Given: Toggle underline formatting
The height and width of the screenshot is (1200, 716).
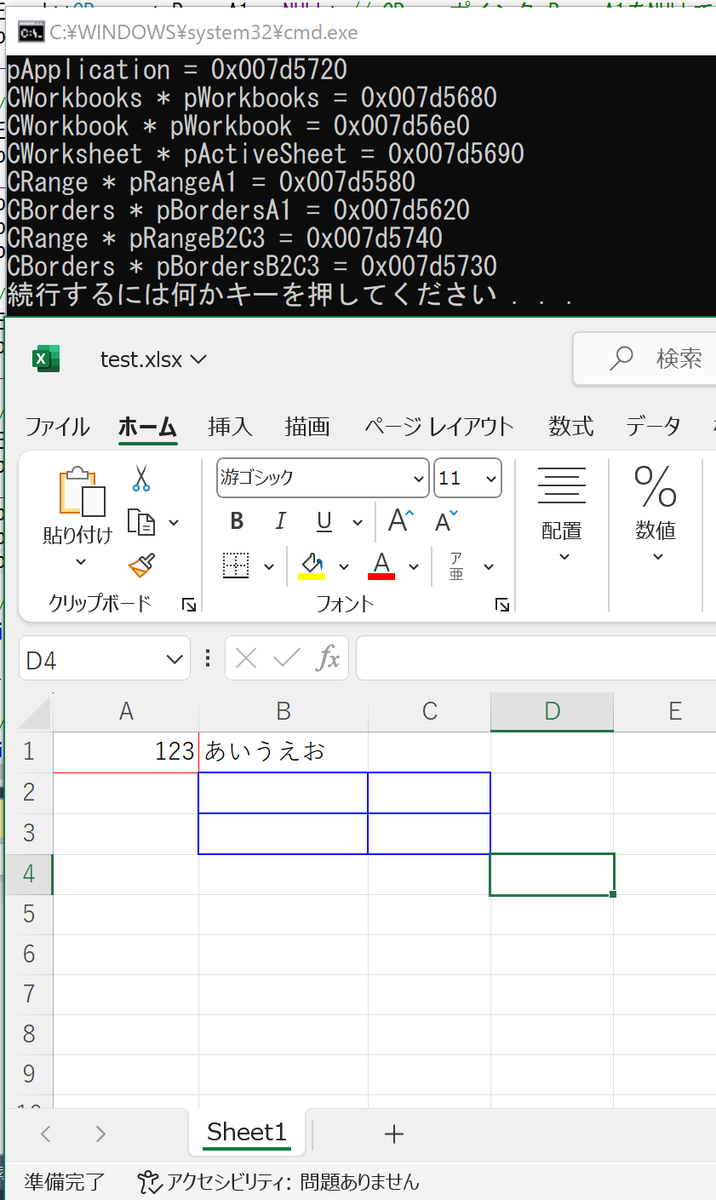Looking at the screenshot, I should (324, 521).
